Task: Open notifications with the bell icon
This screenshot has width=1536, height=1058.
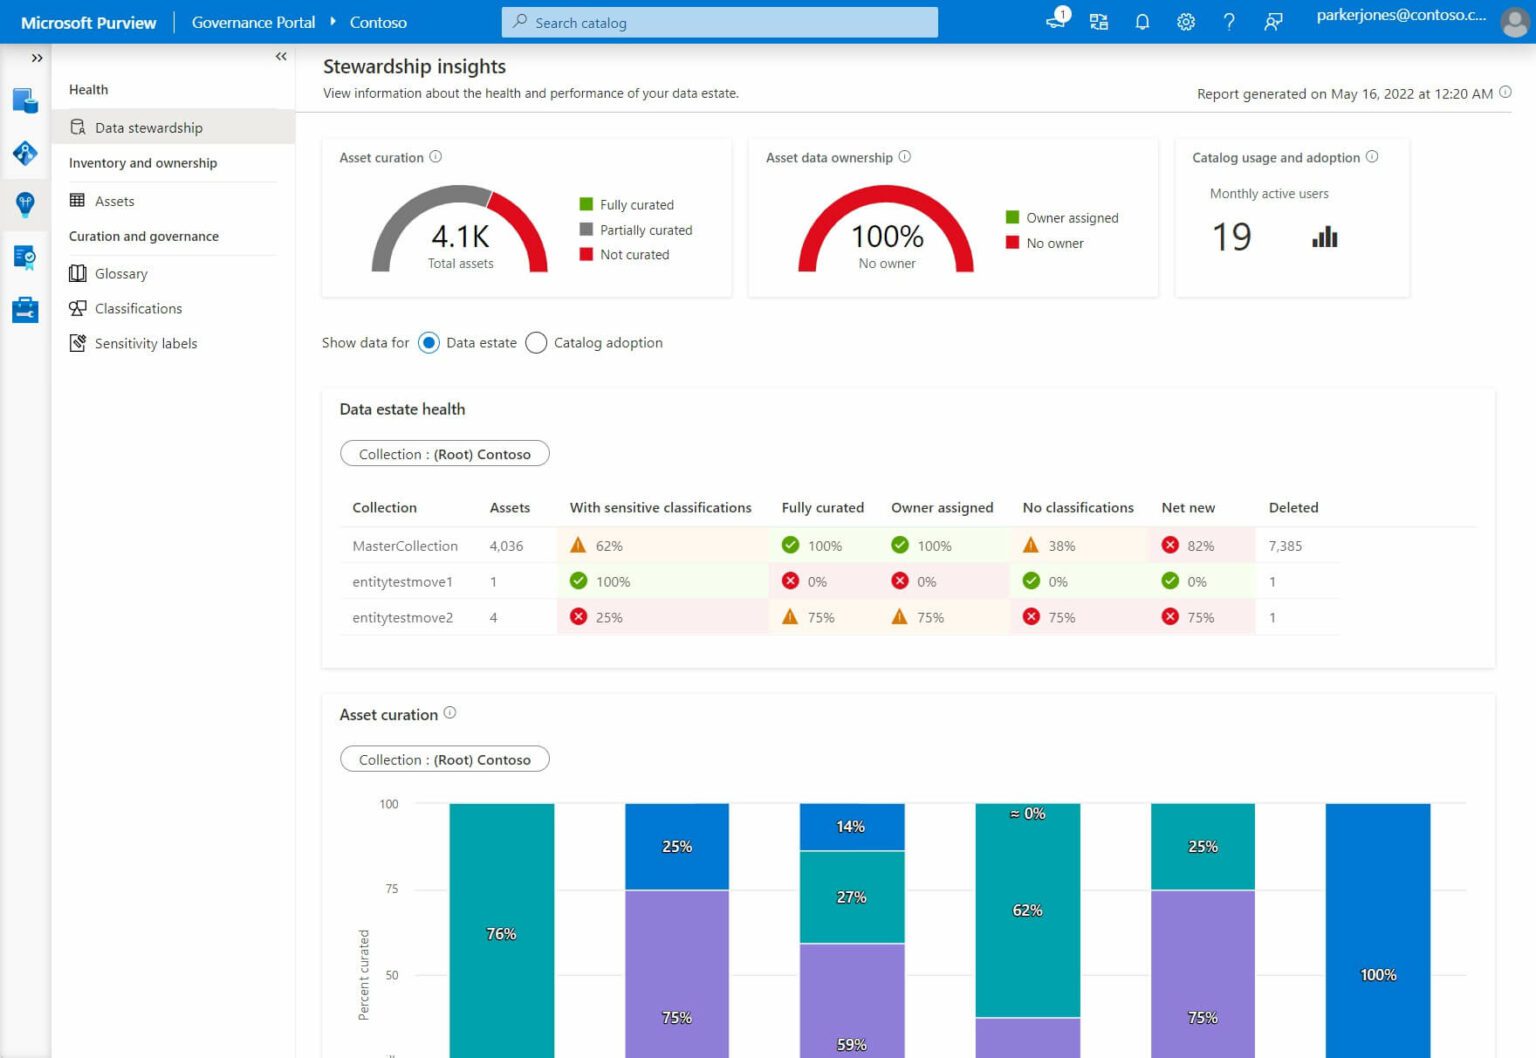Action: 1142,21
